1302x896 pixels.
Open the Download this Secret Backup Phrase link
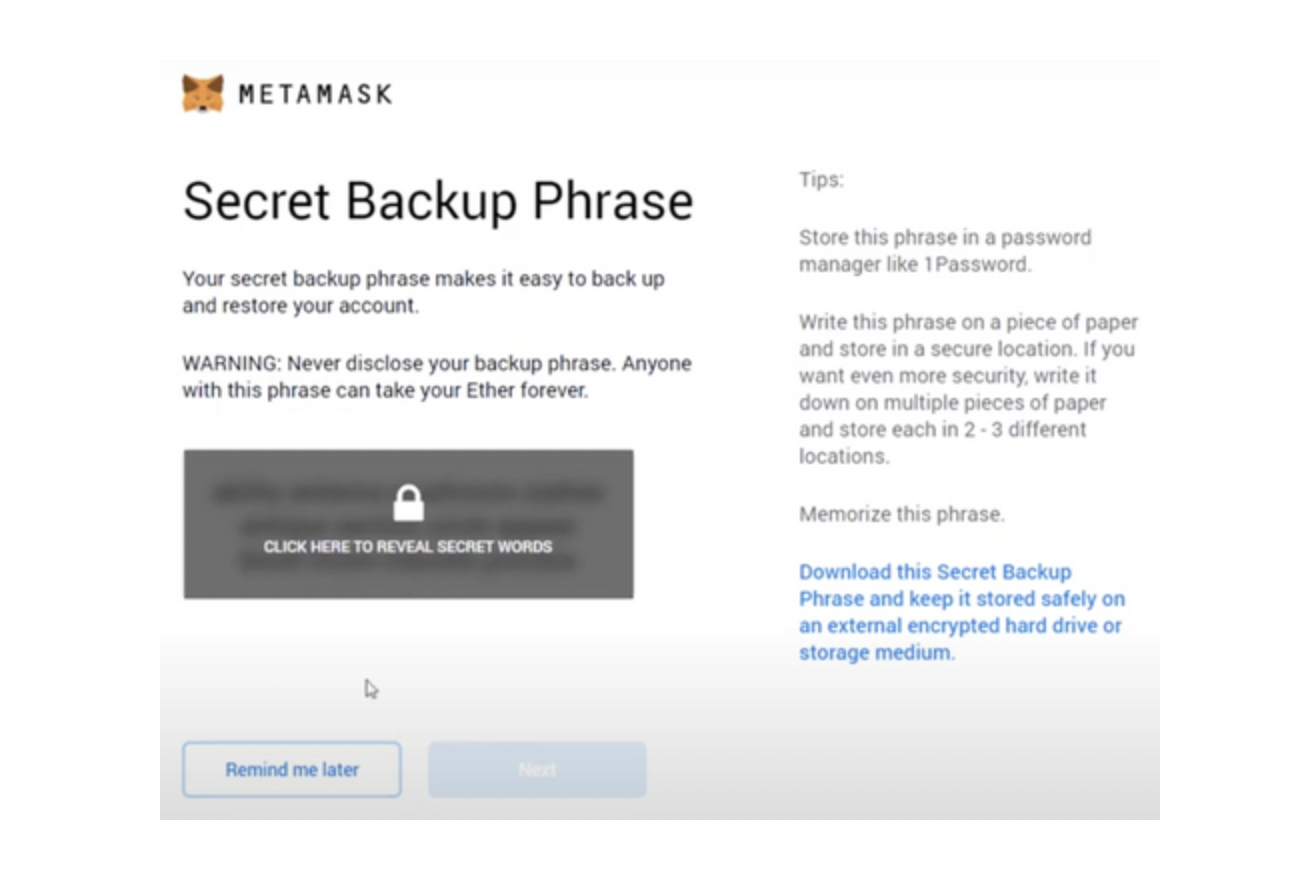(961, 612)
